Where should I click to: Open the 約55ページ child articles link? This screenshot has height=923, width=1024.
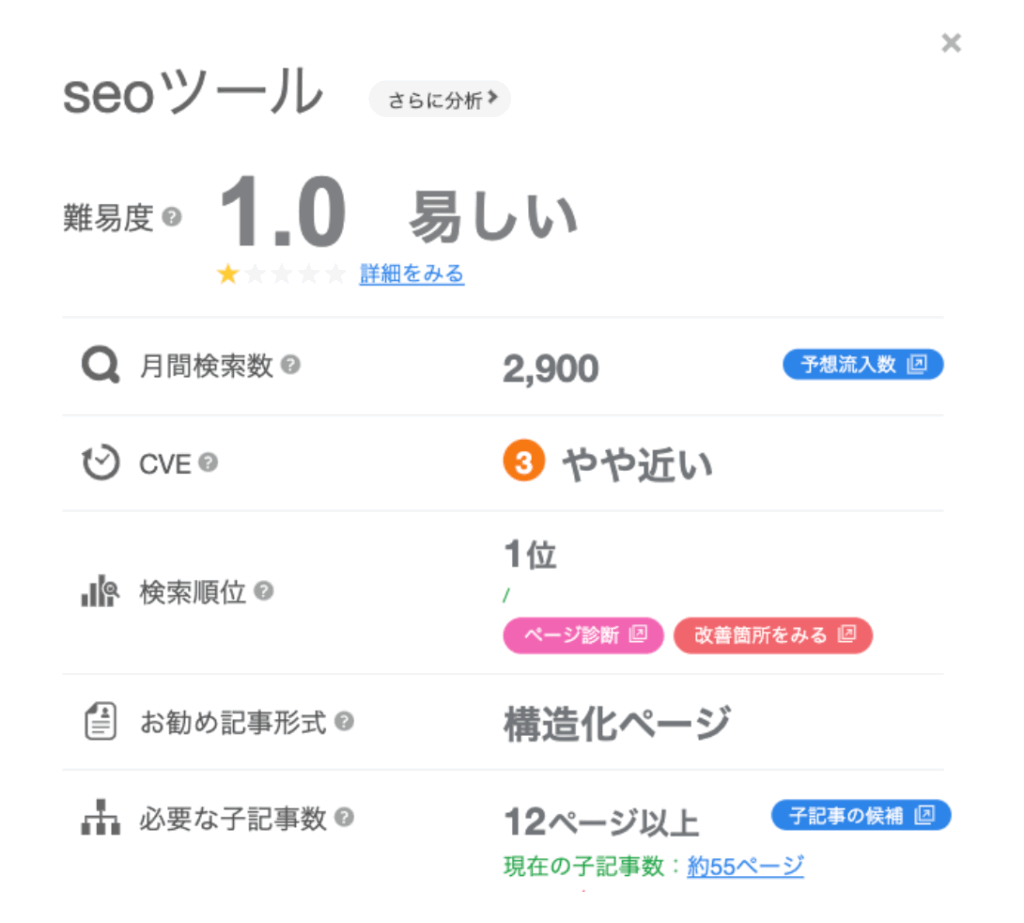pos(745,866)
